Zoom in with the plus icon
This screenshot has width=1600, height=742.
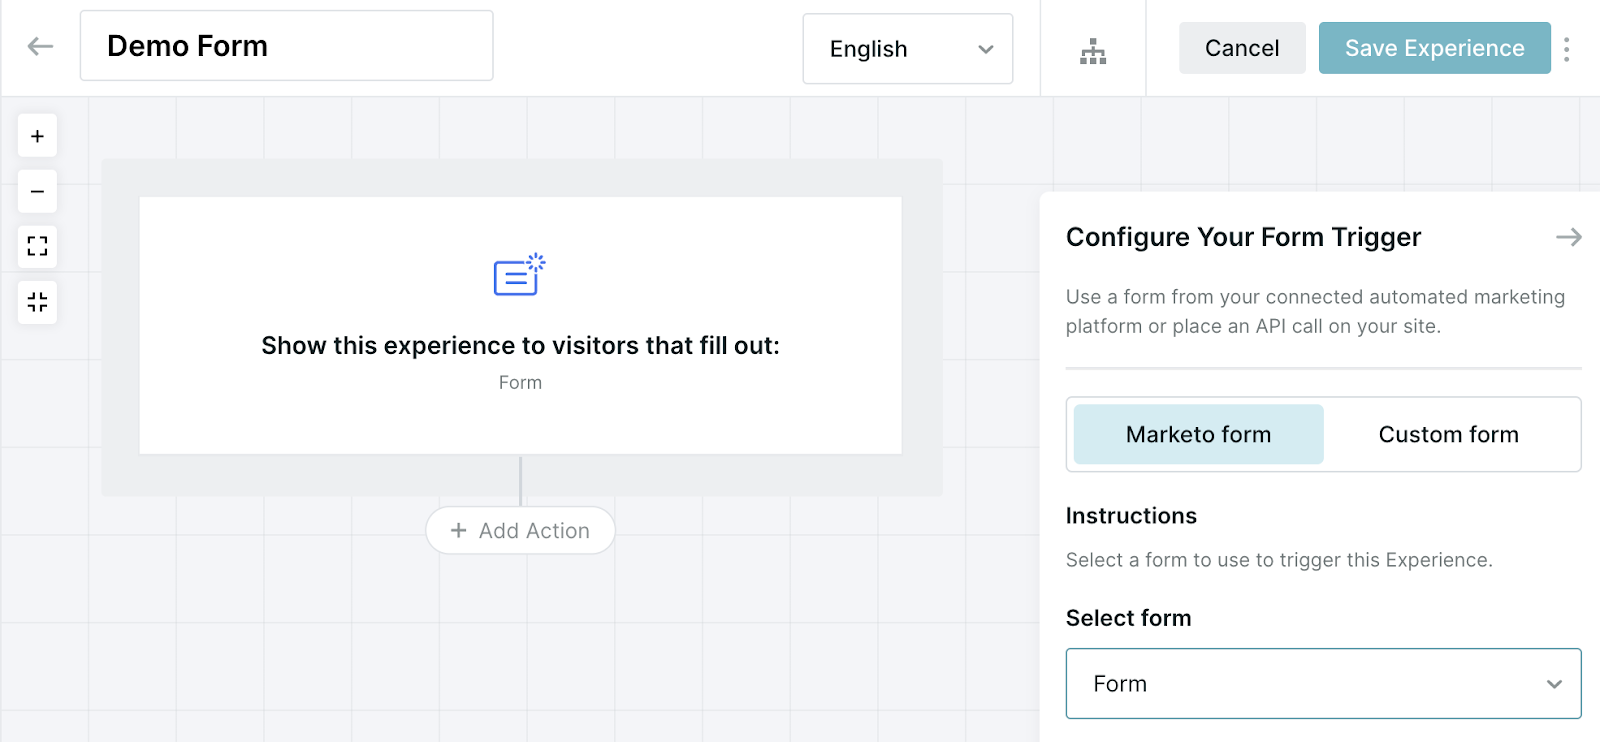click(x=37, y=136)
